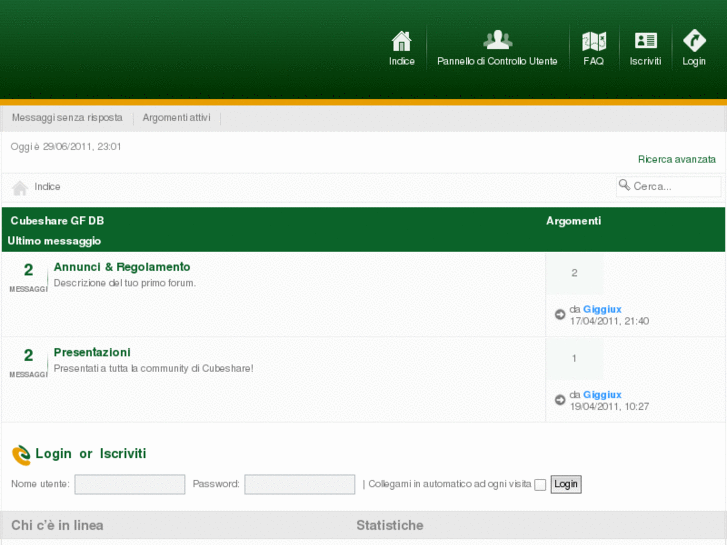Image resolution: width=727 pixels, height=545 pixels.
Task: Open Pannello di Controllo Utente icon
Action: point(497,40)
